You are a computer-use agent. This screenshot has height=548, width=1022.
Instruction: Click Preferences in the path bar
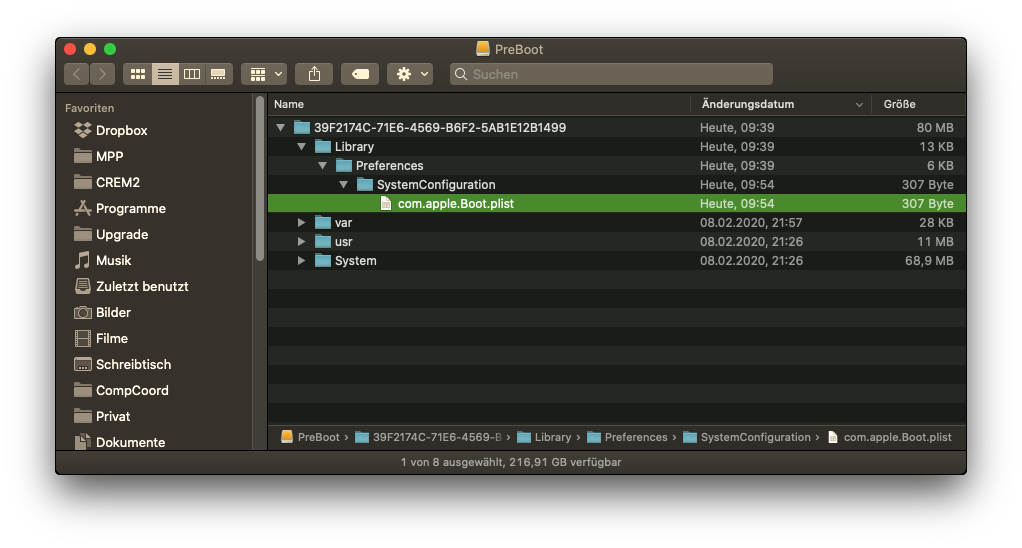[x=627, y=437]
